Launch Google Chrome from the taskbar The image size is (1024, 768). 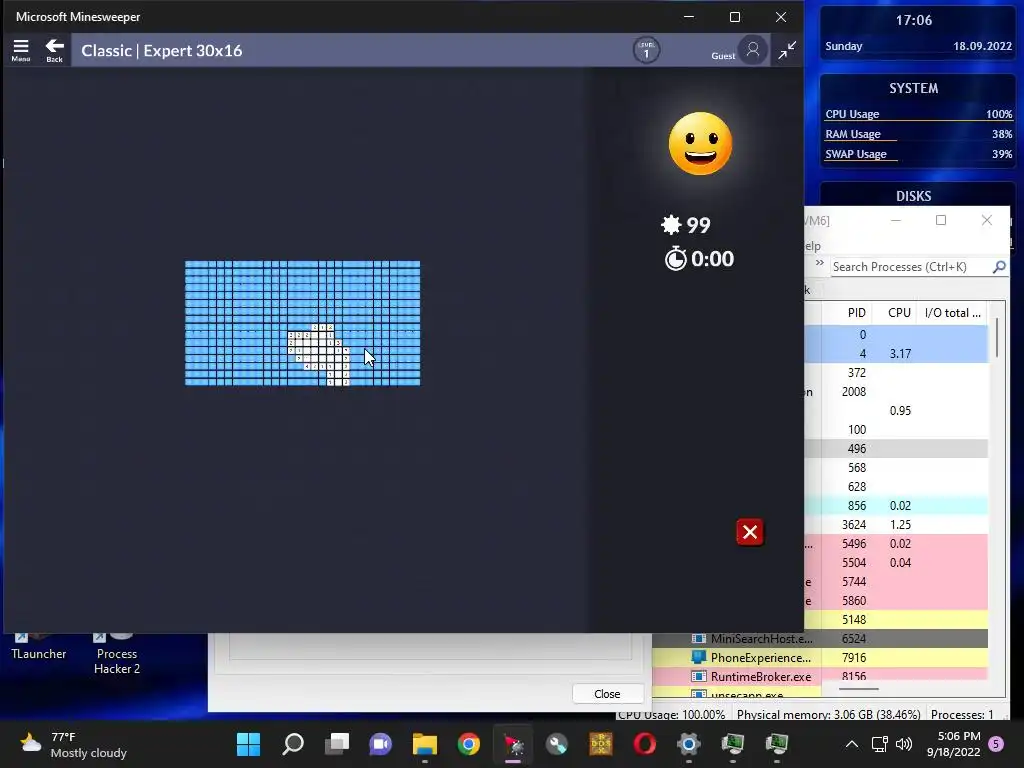click(x=468, y=744)
